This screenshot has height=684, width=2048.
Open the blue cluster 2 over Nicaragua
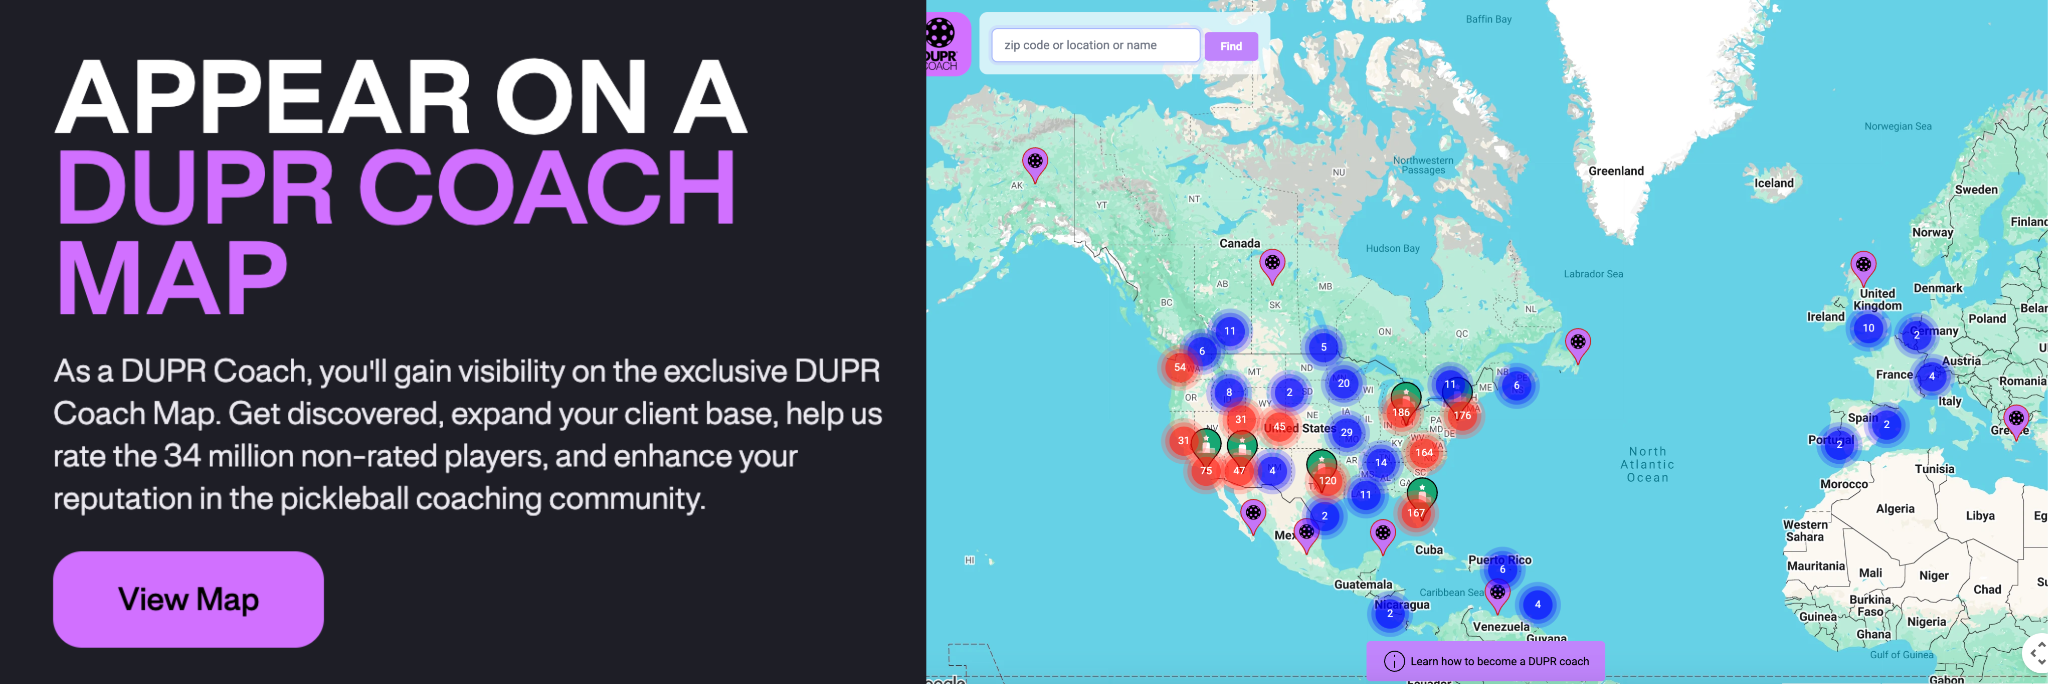pyautogui.click(x=1390, y=613)
